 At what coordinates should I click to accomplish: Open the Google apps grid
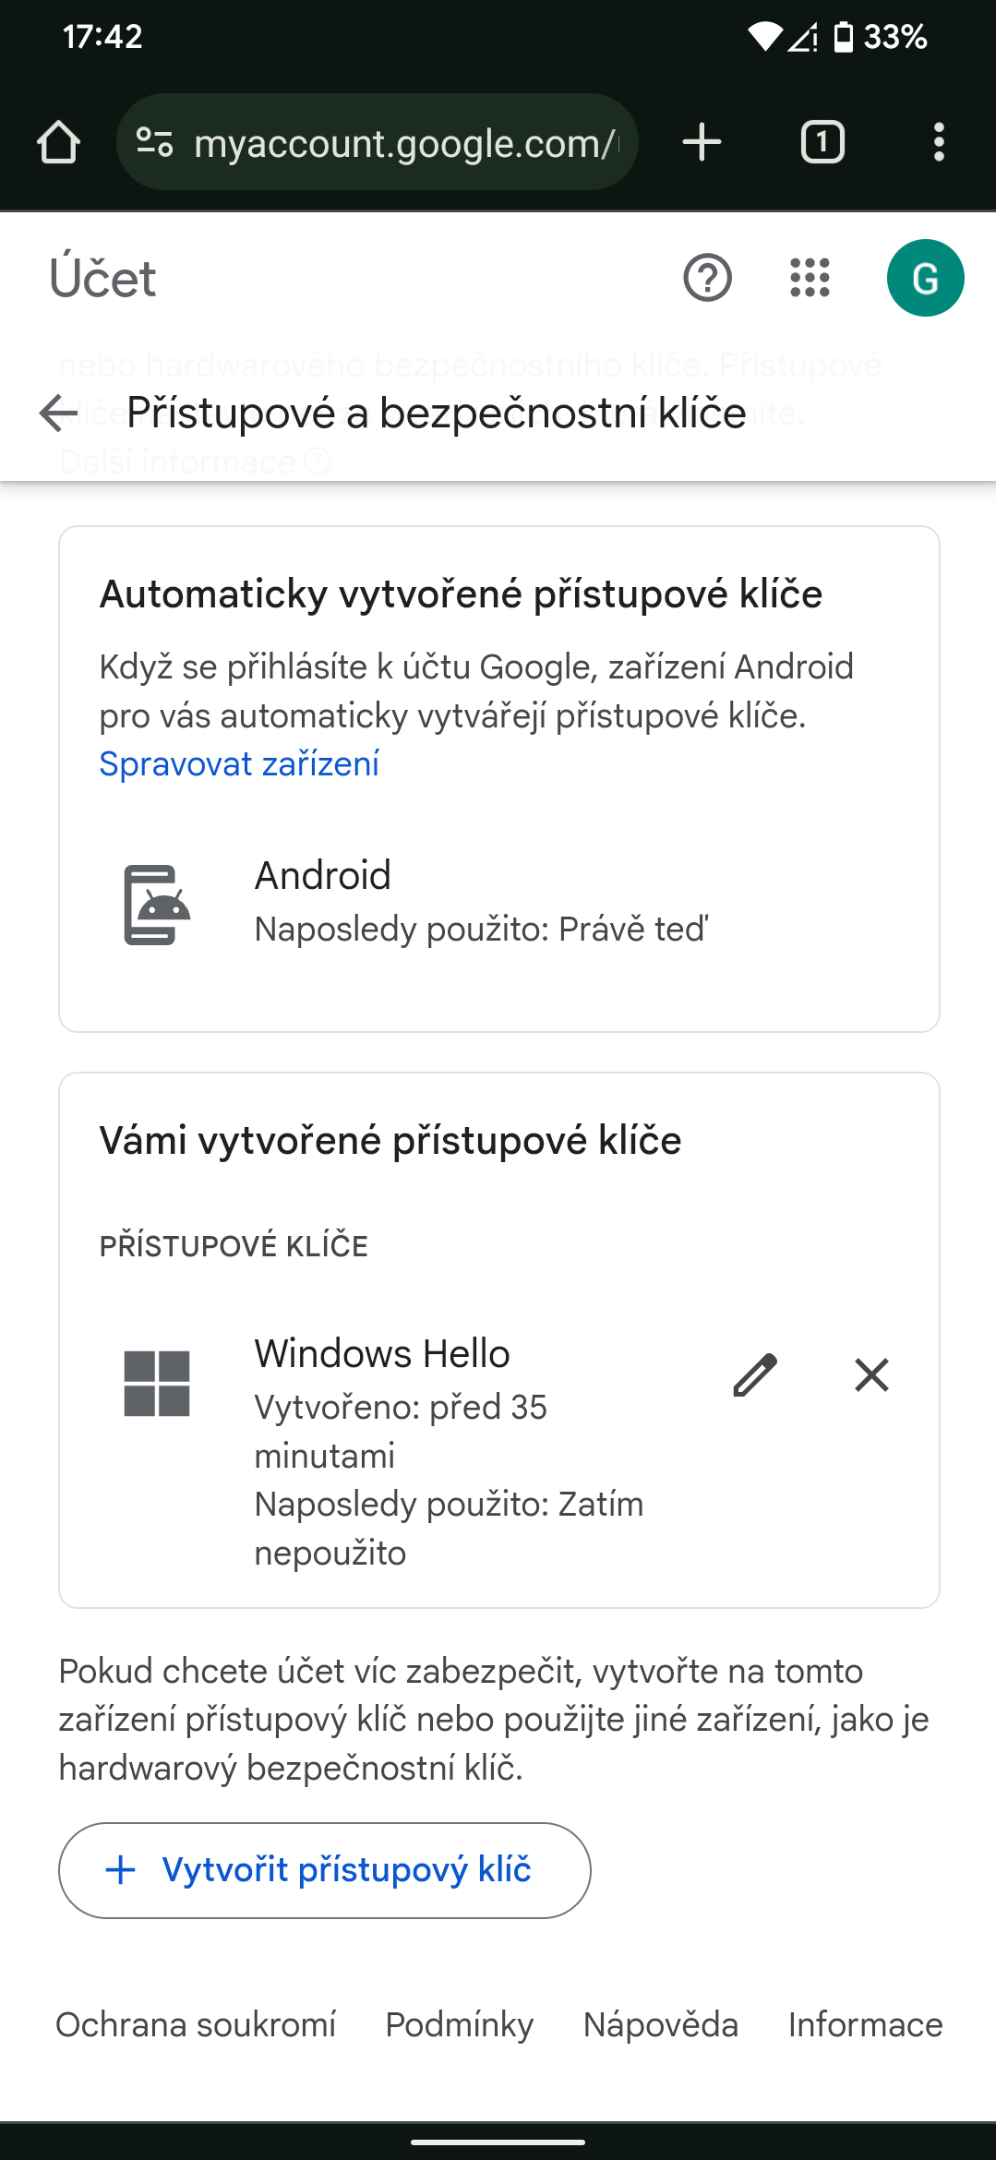click(810, 278)
